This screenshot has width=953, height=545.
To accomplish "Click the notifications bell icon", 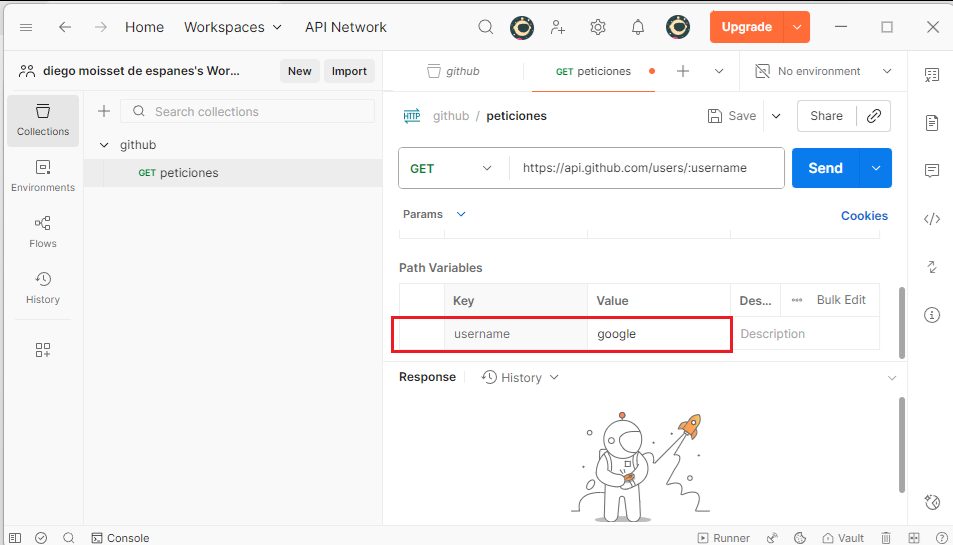I will point(638,27).
